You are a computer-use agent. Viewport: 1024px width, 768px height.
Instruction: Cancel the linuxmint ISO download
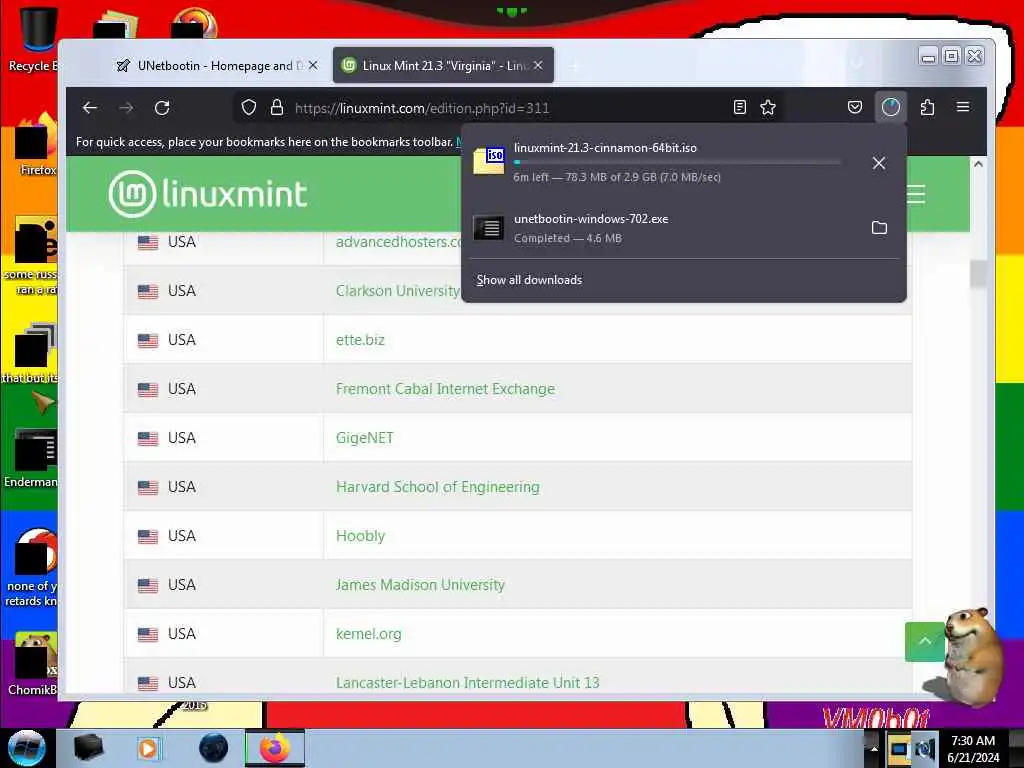click(x=879, y=163)
